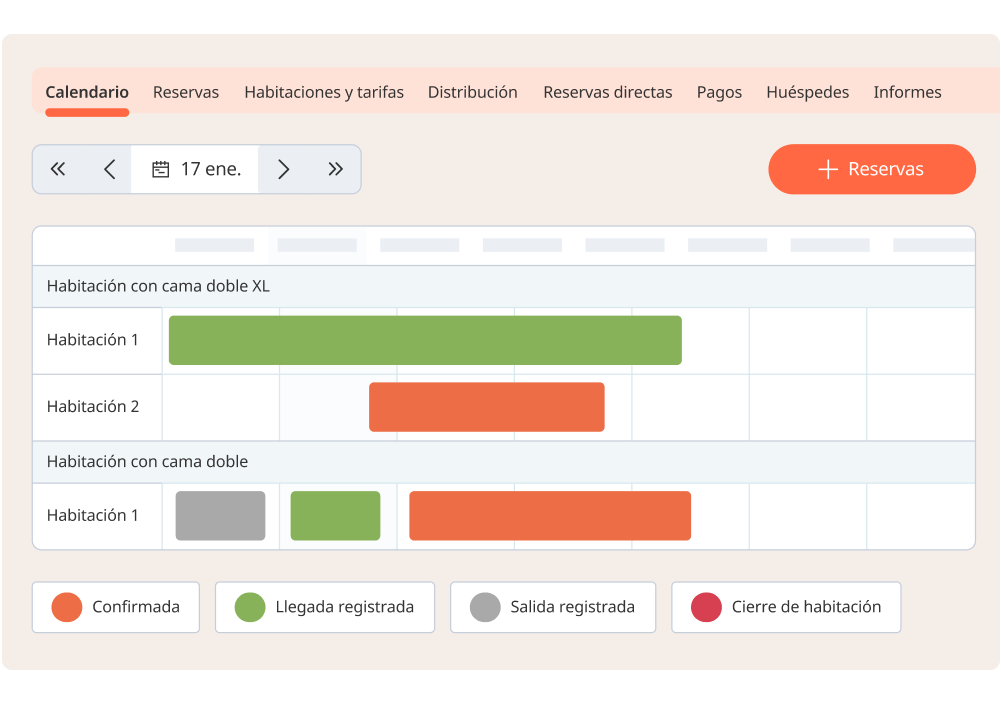Open the Habitaciones y tarifas tab
This screenshot has width=1001, height=706.
[x=324, y=92]
